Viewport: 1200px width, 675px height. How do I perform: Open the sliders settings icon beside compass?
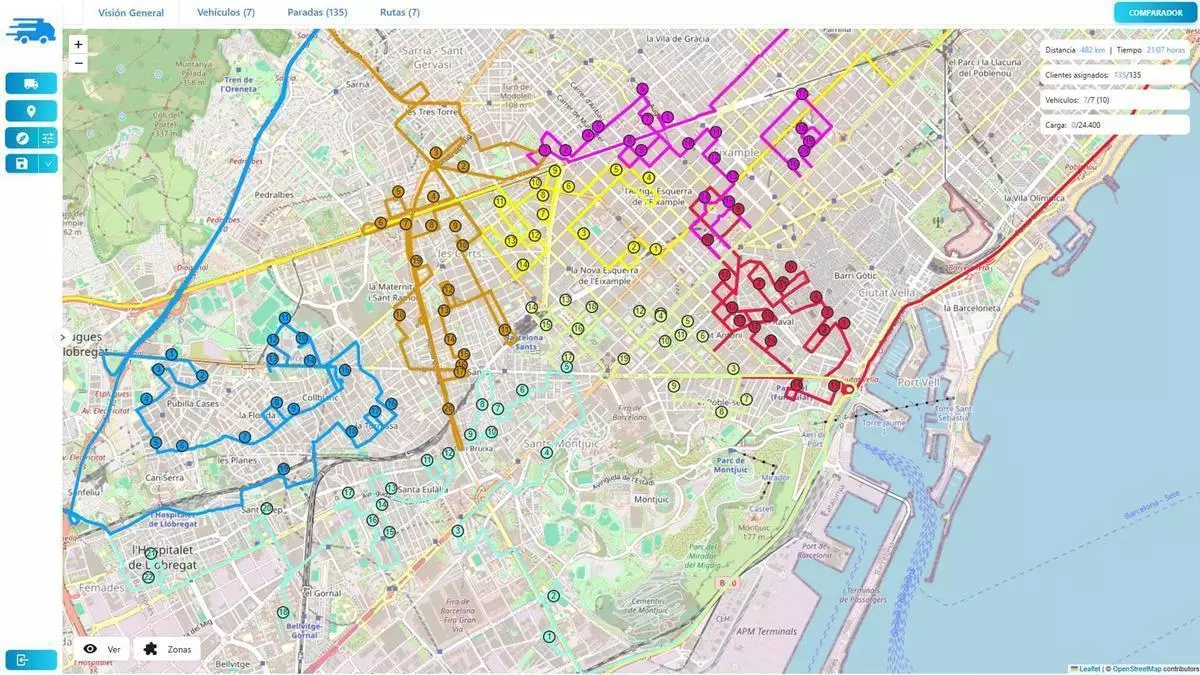tap(47, 138)
